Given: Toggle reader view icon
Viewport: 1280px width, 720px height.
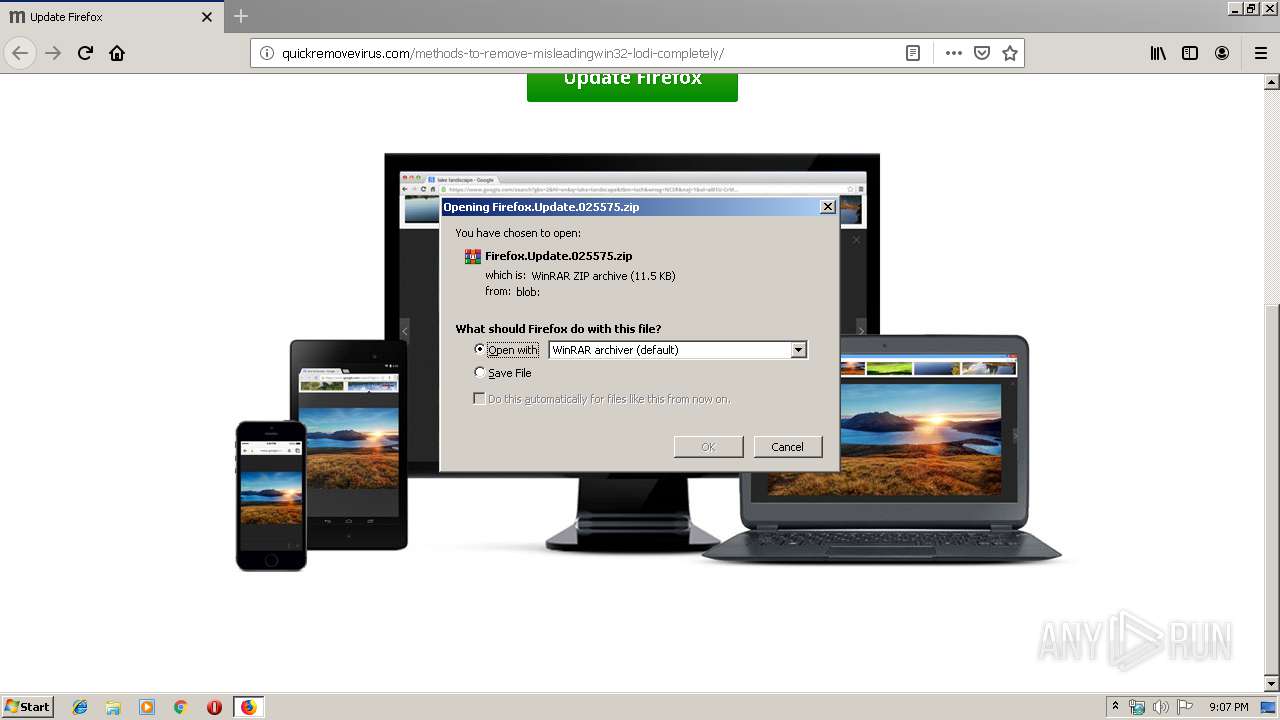Looking at the screenshot, I should [913, 53].
